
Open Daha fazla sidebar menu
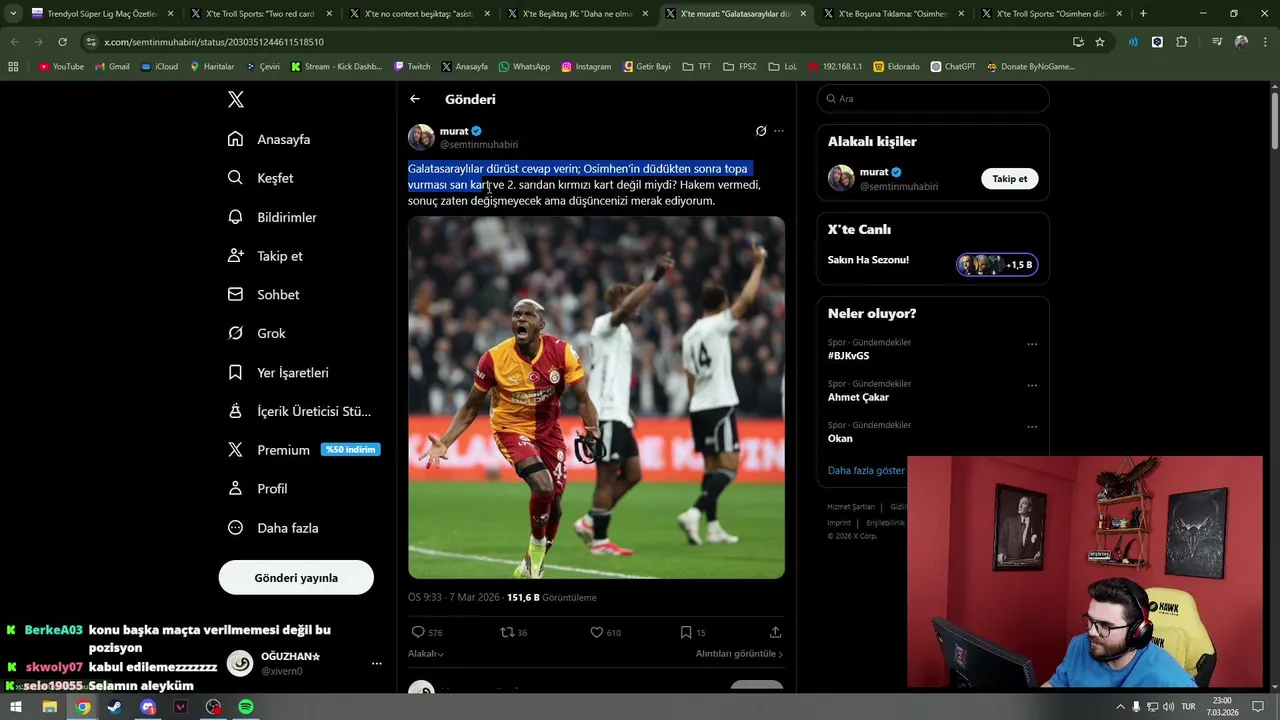(x=273, y=528)
